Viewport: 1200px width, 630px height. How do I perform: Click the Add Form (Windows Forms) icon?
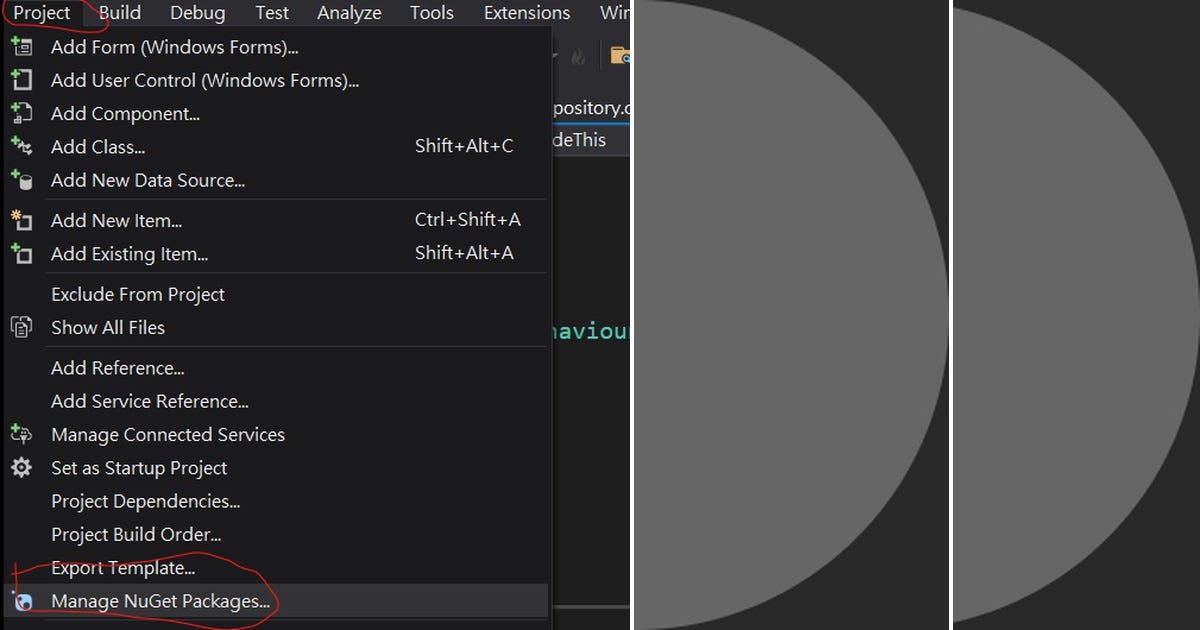pos(21,47)
